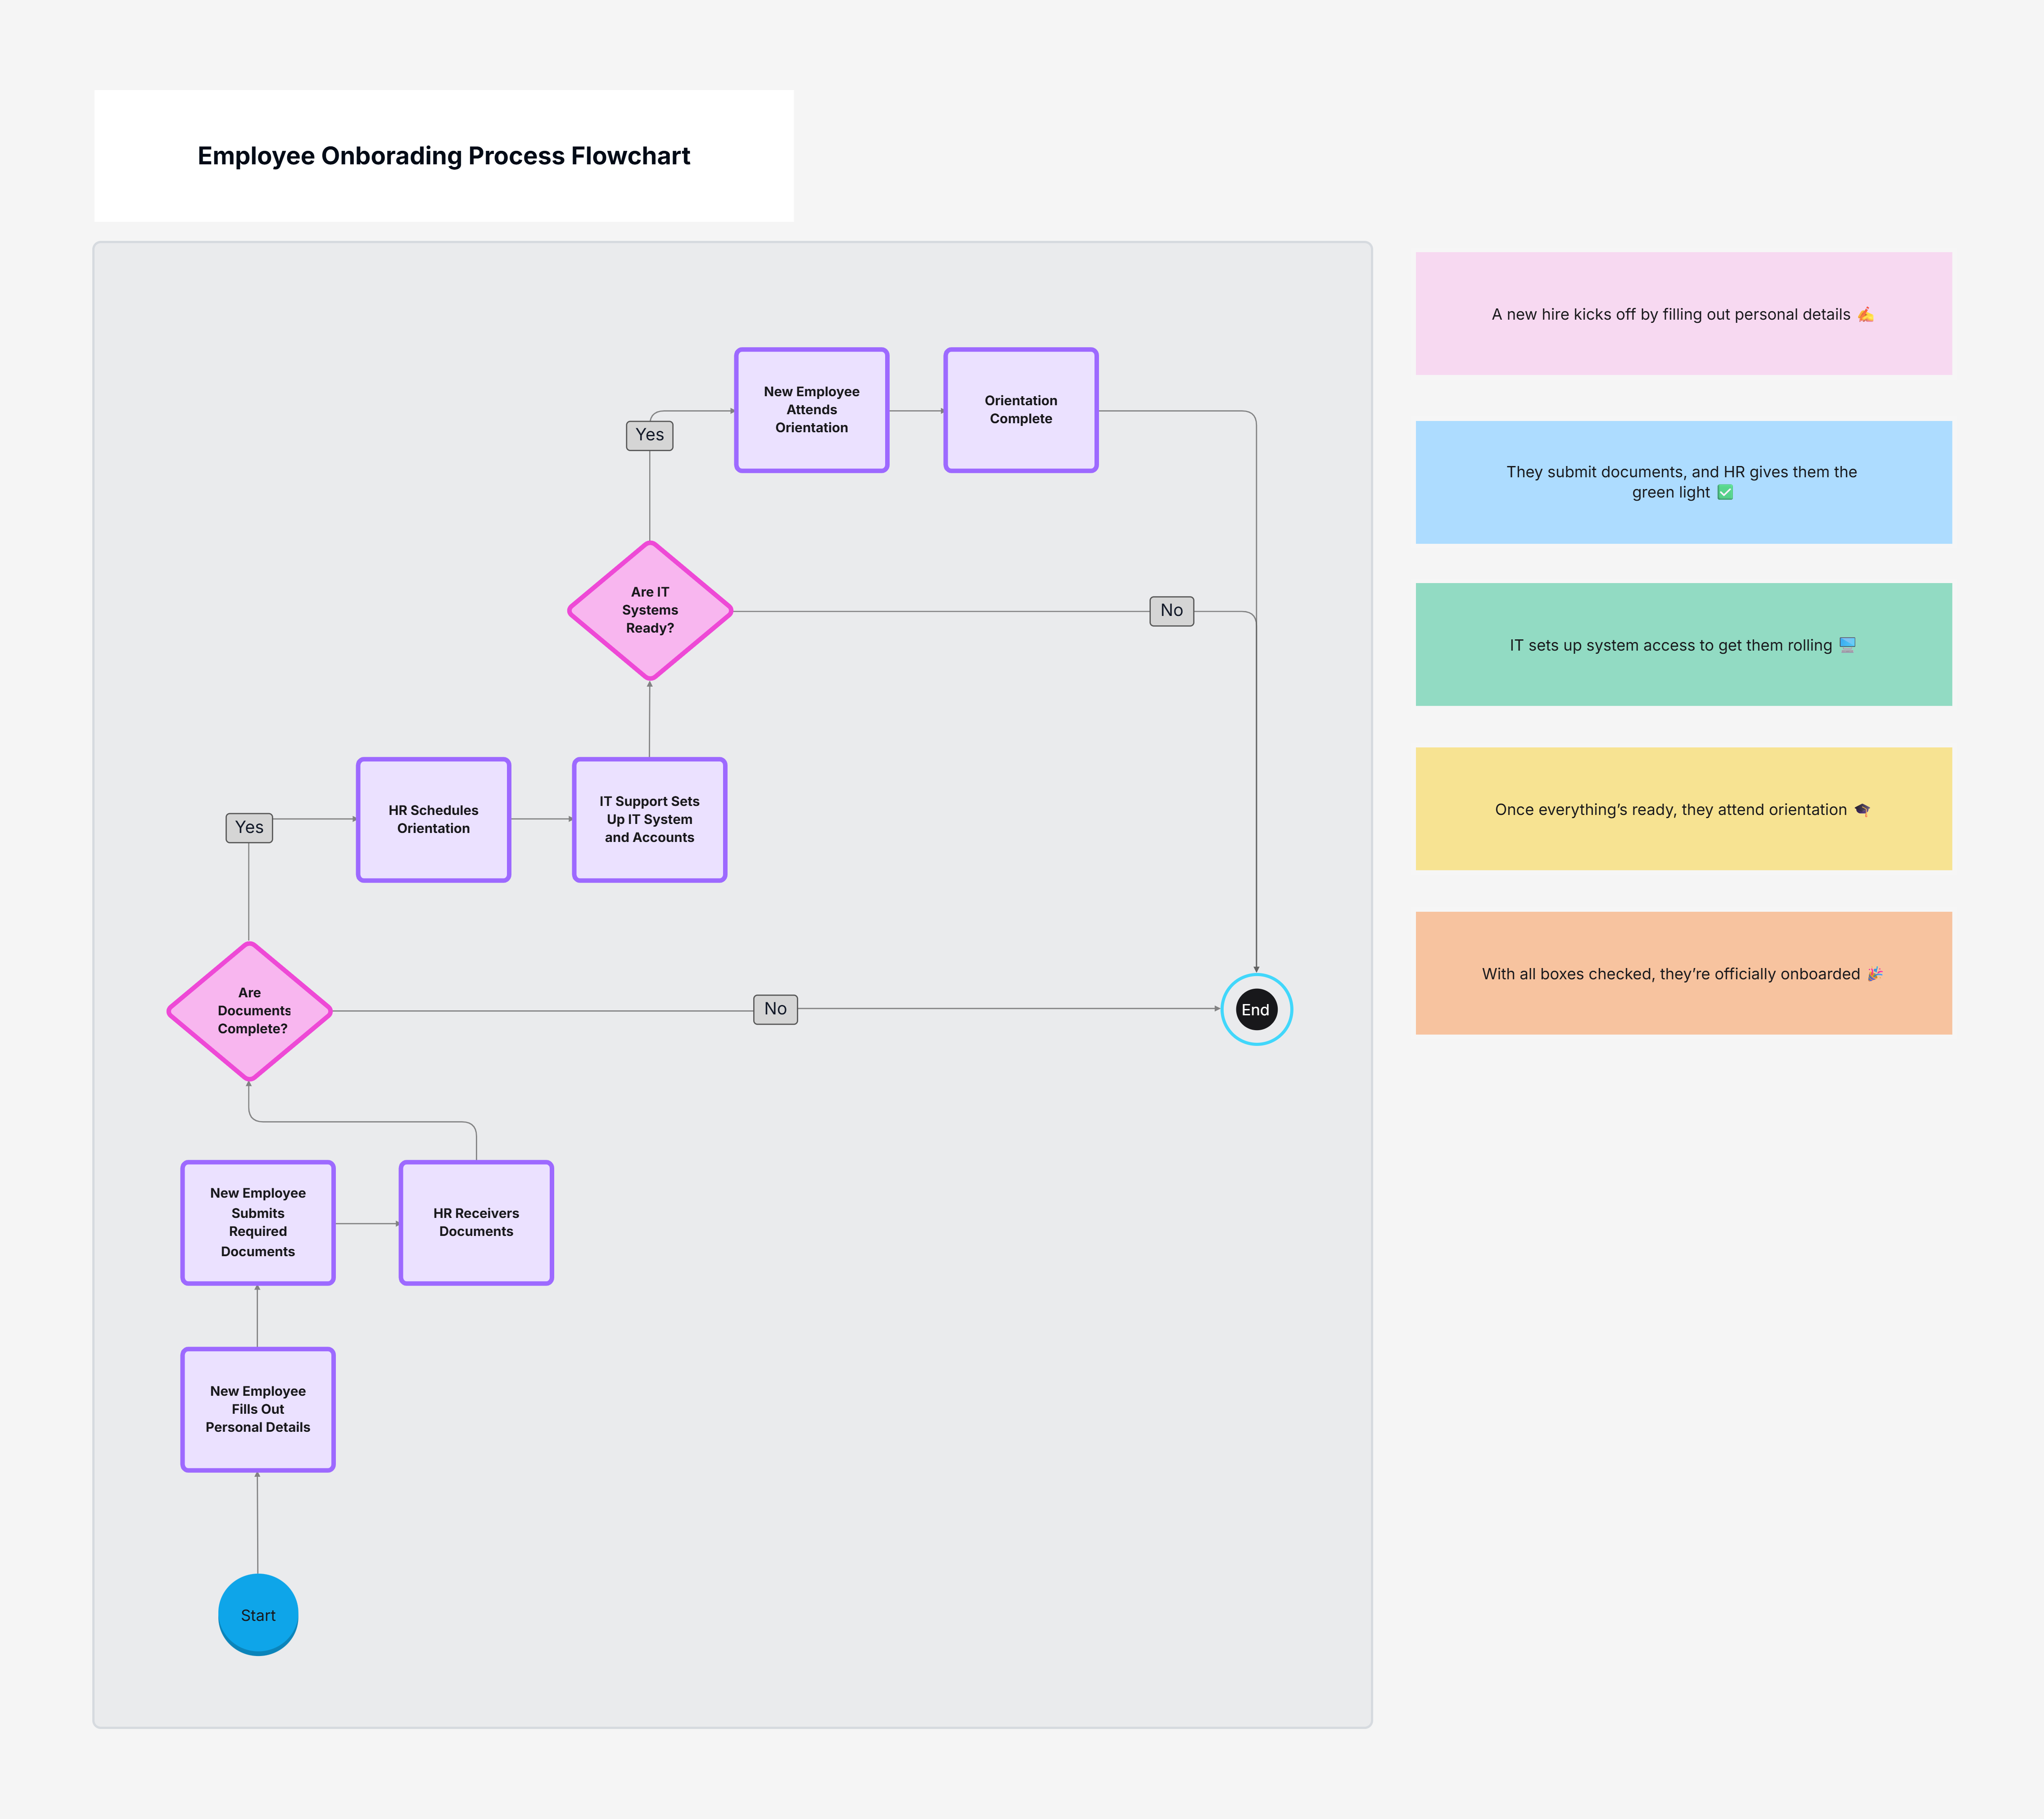The width and height of the screenshot is (2044, 1819).
Task: Select the Are Documents Complete? diamond
Action: click(250, 1011)
